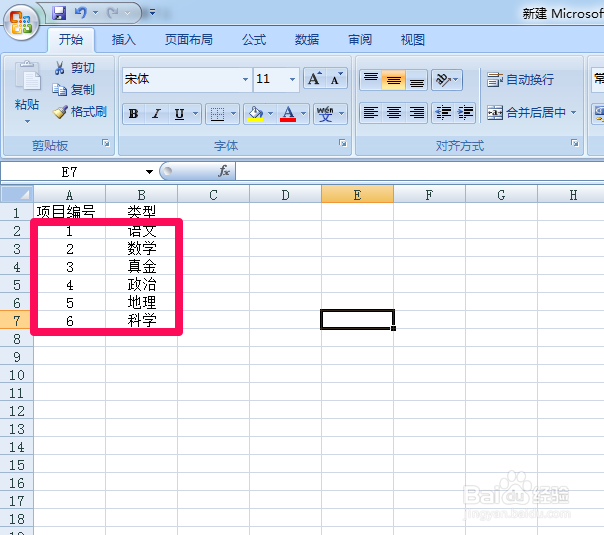Select cell containing 地理

point(141,302)
